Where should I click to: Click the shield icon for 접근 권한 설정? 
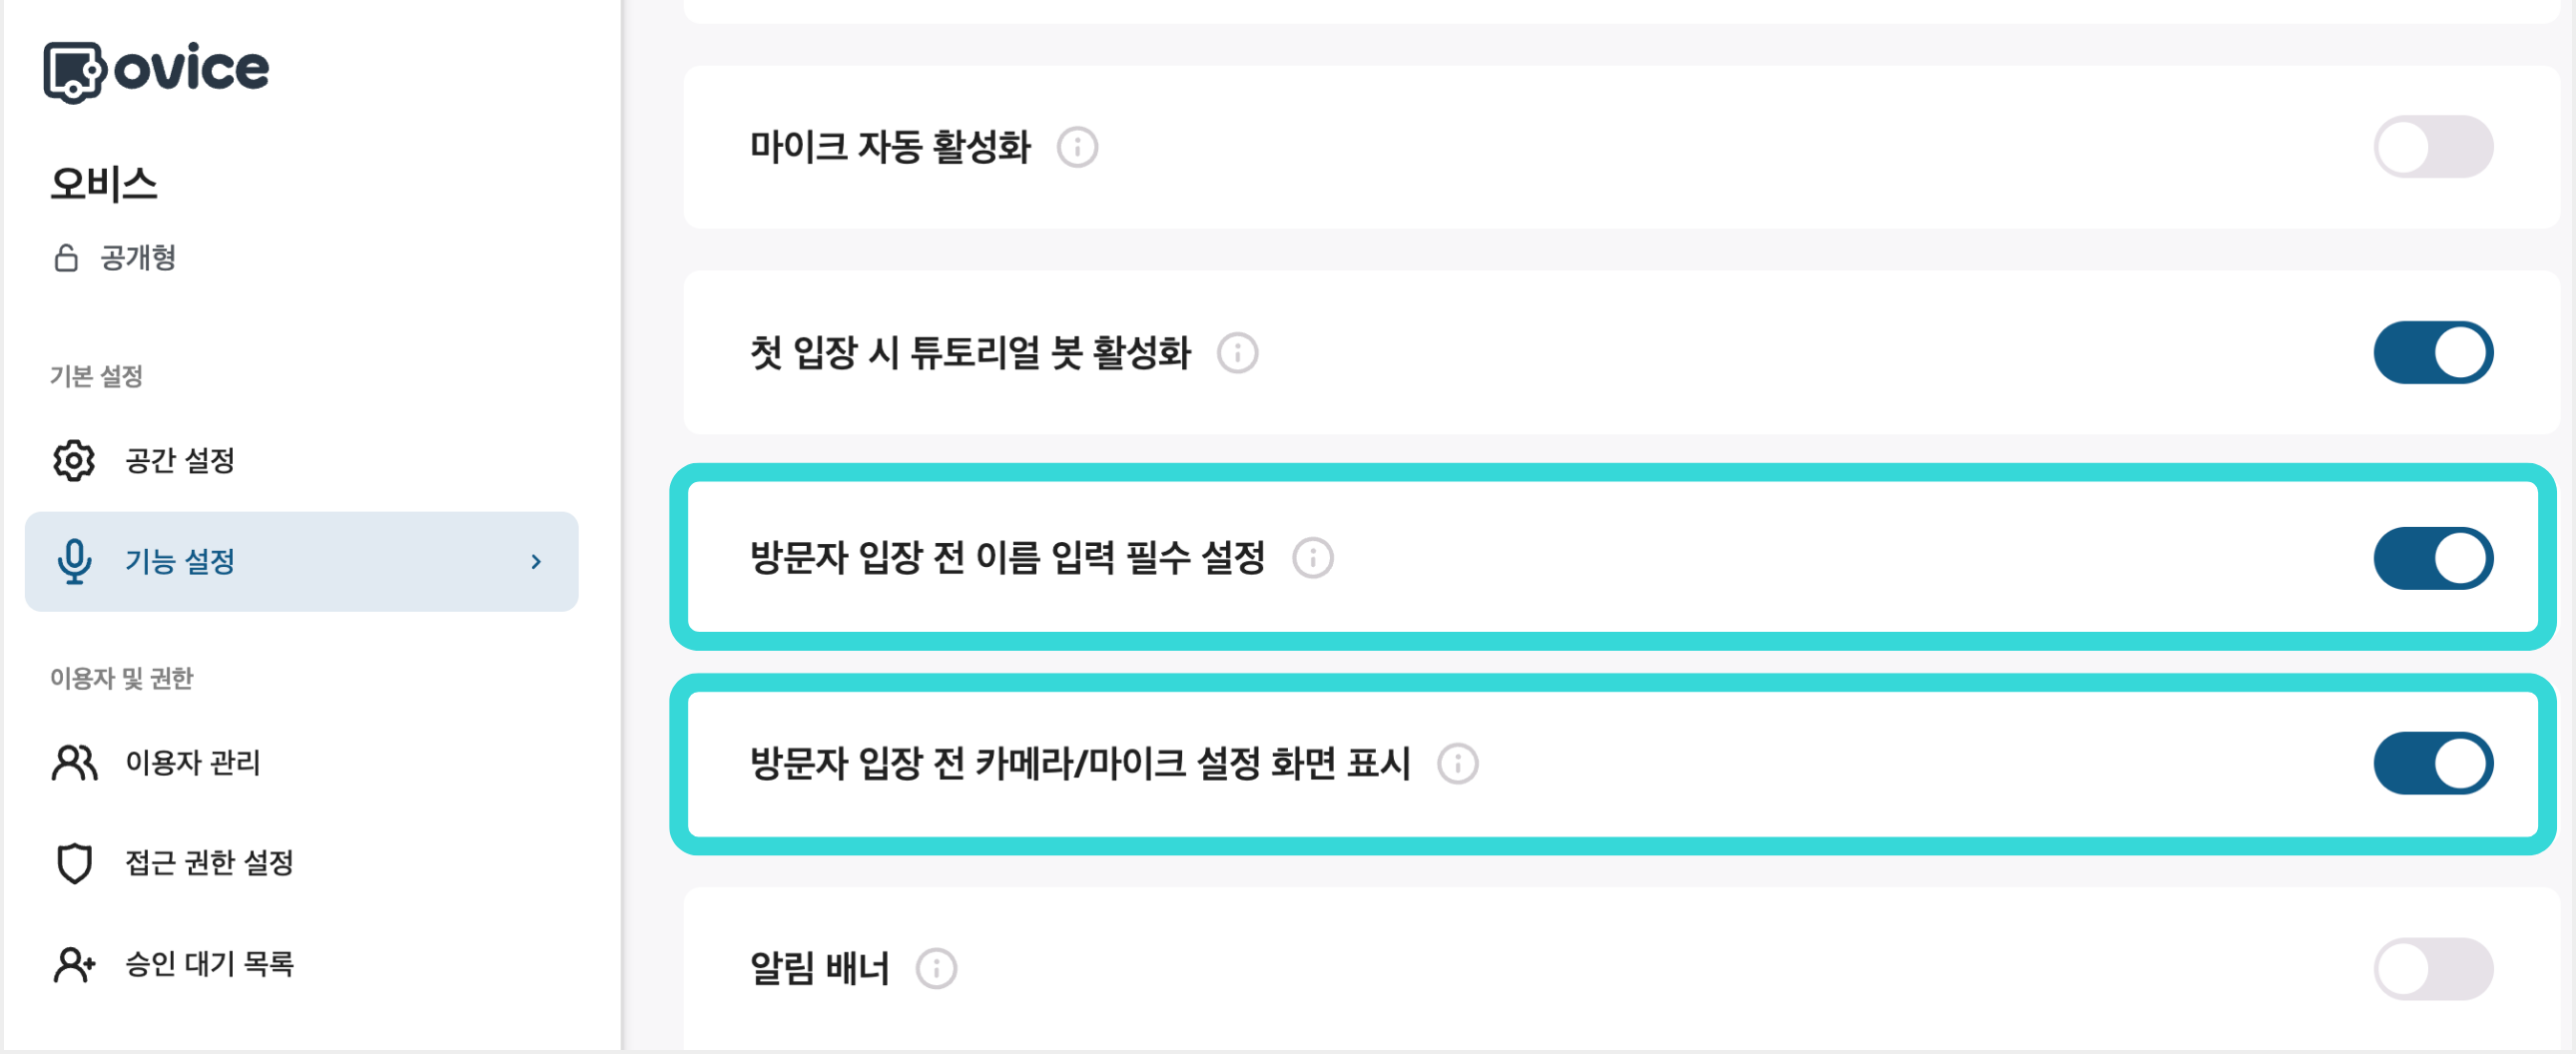(72, 864)
